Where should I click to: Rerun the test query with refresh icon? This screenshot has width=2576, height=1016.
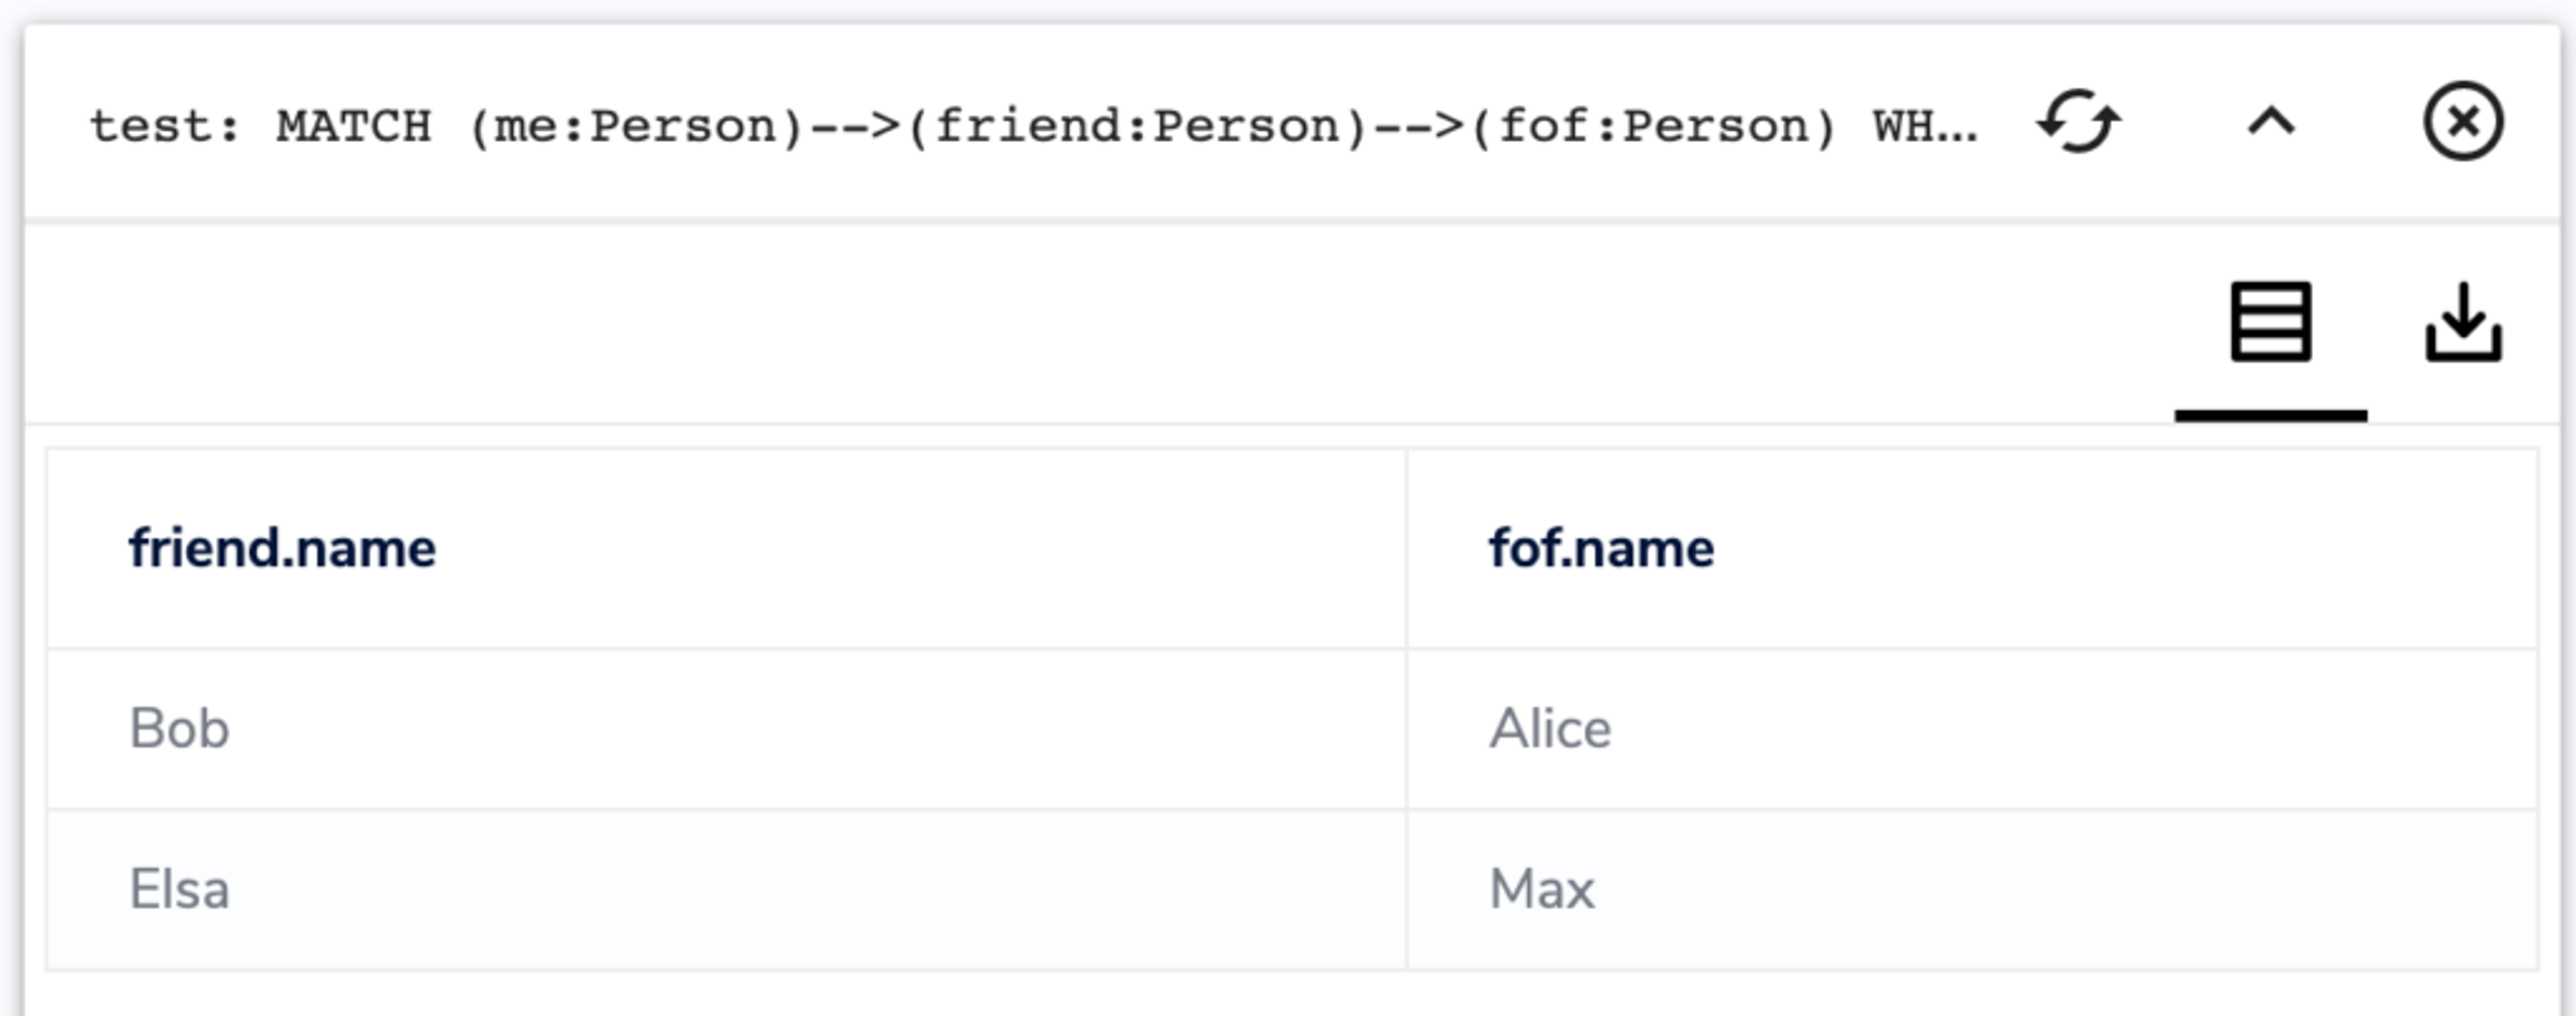coord(2079,122)
